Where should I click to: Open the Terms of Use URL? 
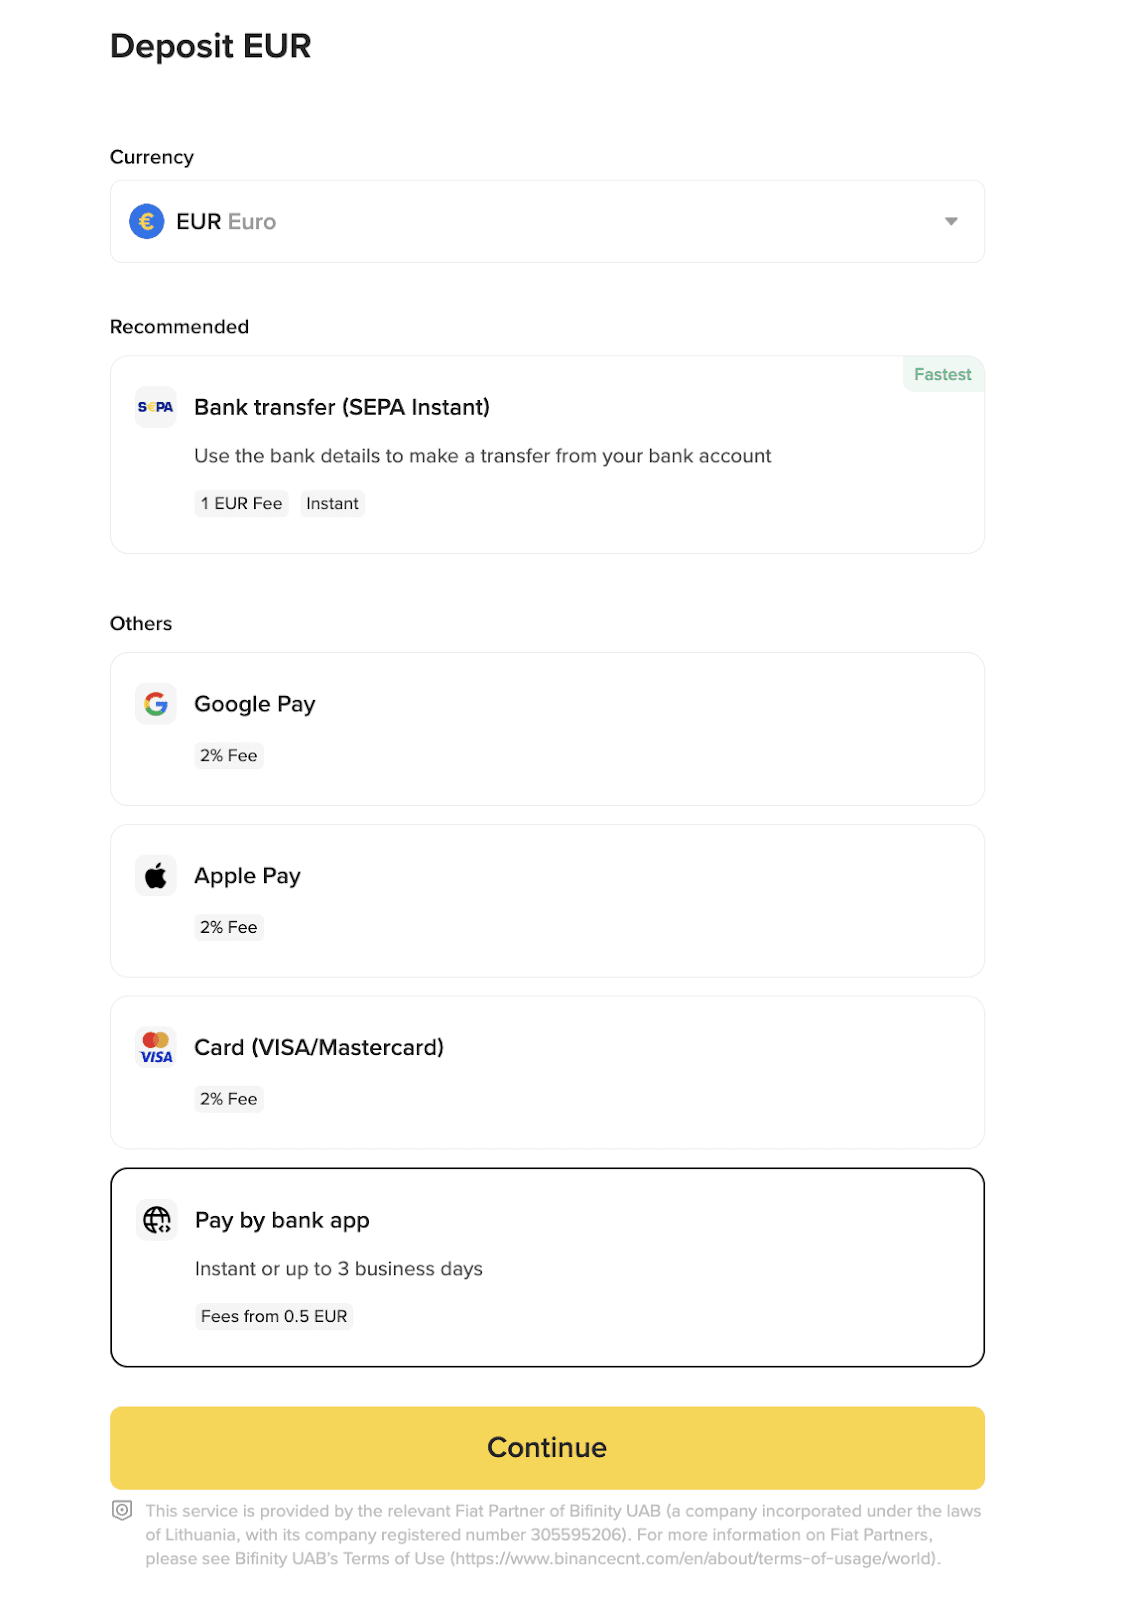696,1558
